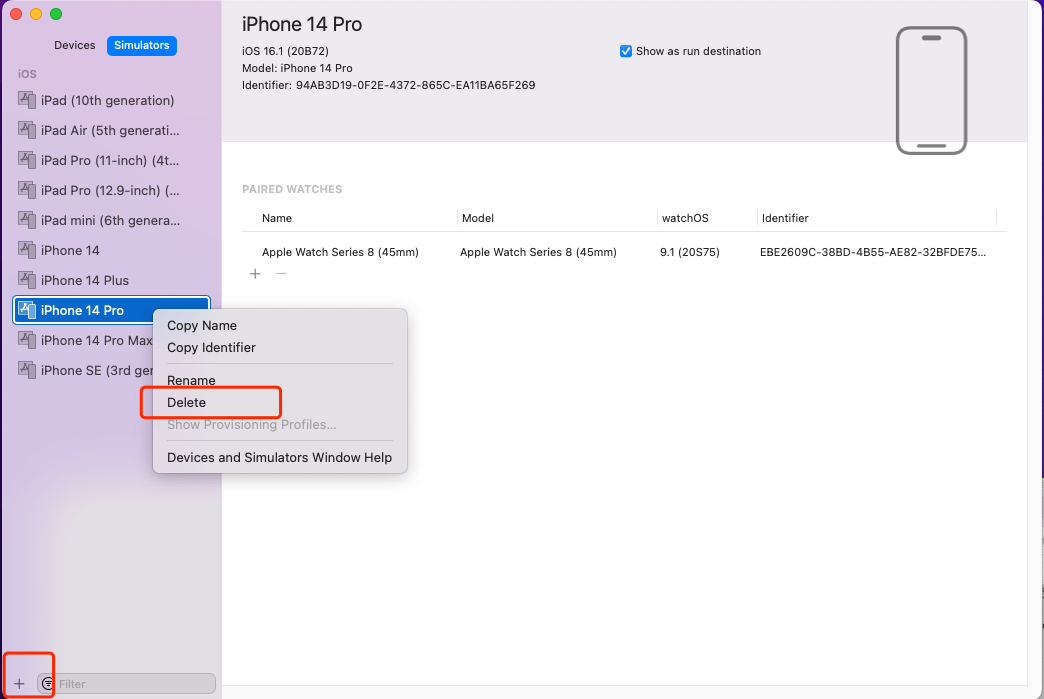Select iPad Pro (11-inch) in the sidebar
Screen dimensions: 1044x699
110,160
